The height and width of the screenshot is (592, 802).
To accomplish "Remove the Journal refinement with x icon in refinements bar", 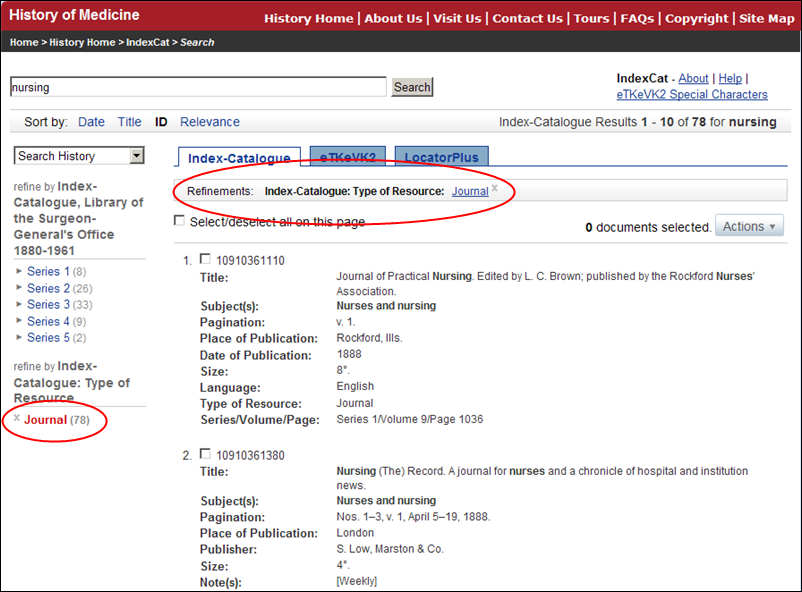I will click(x=495, y=188).
